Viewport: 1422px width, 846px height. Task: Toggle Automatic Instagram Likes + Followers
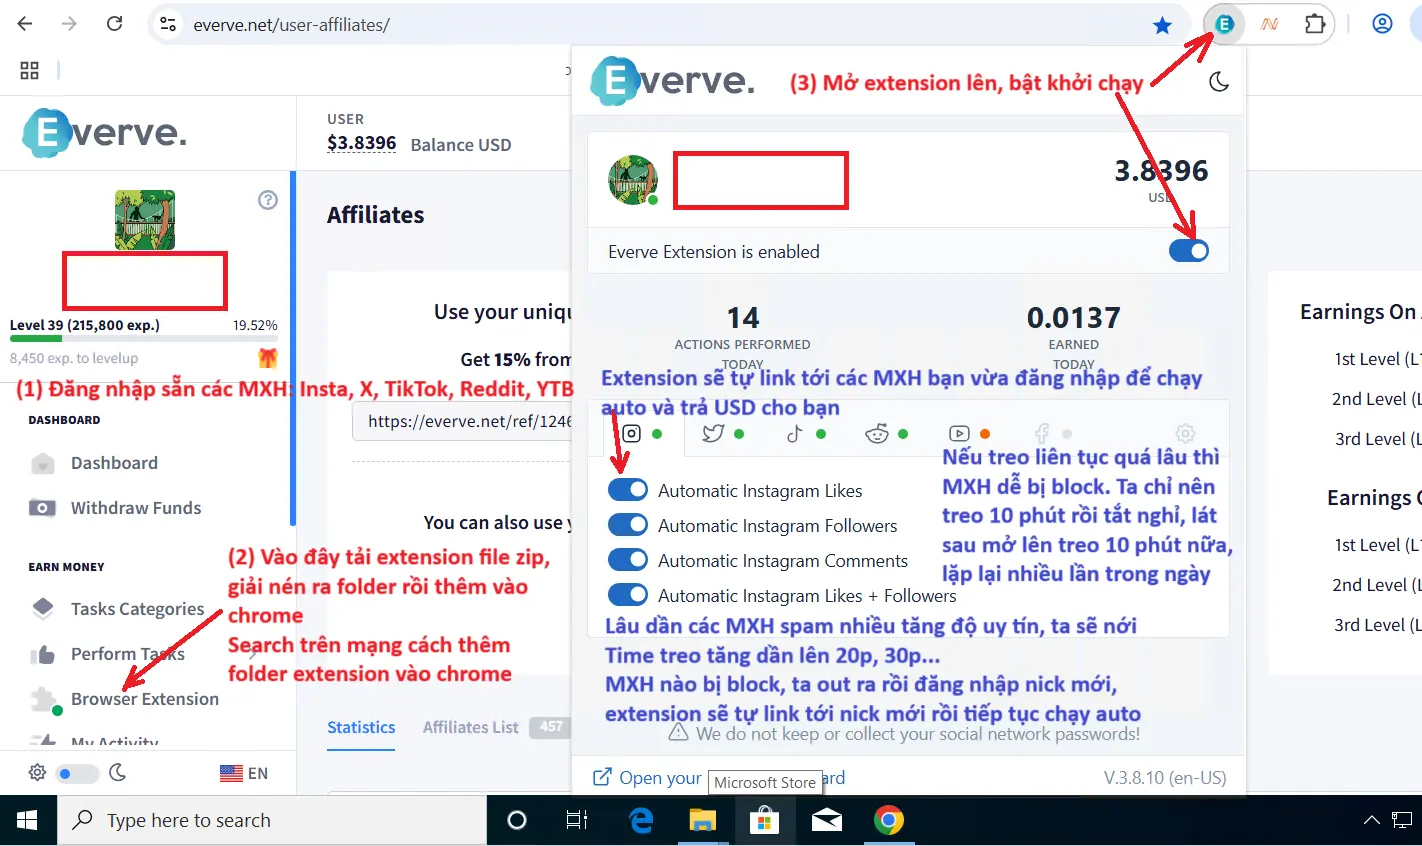[x=628, y=595]
